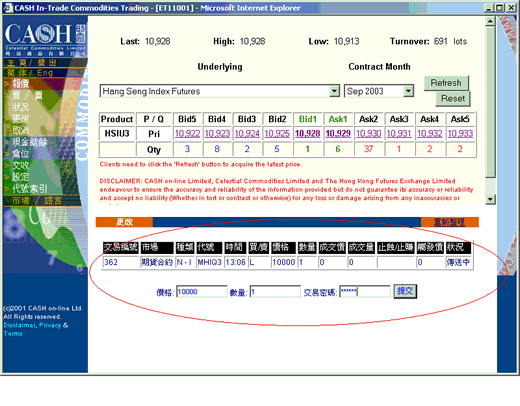Open 設定 settings menu item
The width and height of the screenshot is (520, 406).
(21, 177)
